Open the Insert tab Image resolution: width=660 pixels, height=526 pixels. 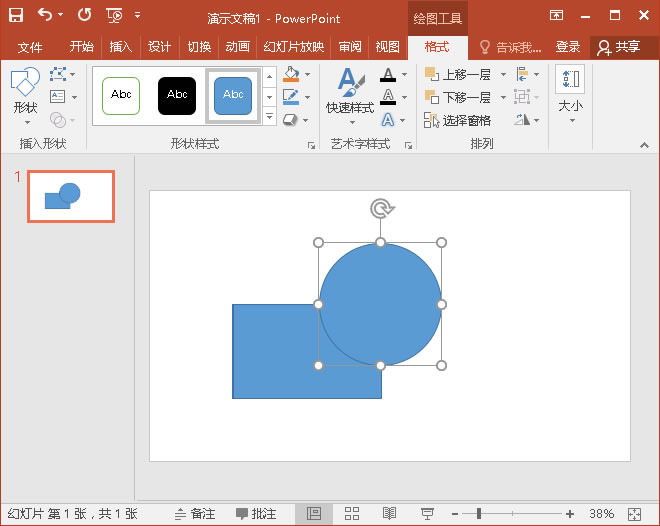[x=120, y=47]
